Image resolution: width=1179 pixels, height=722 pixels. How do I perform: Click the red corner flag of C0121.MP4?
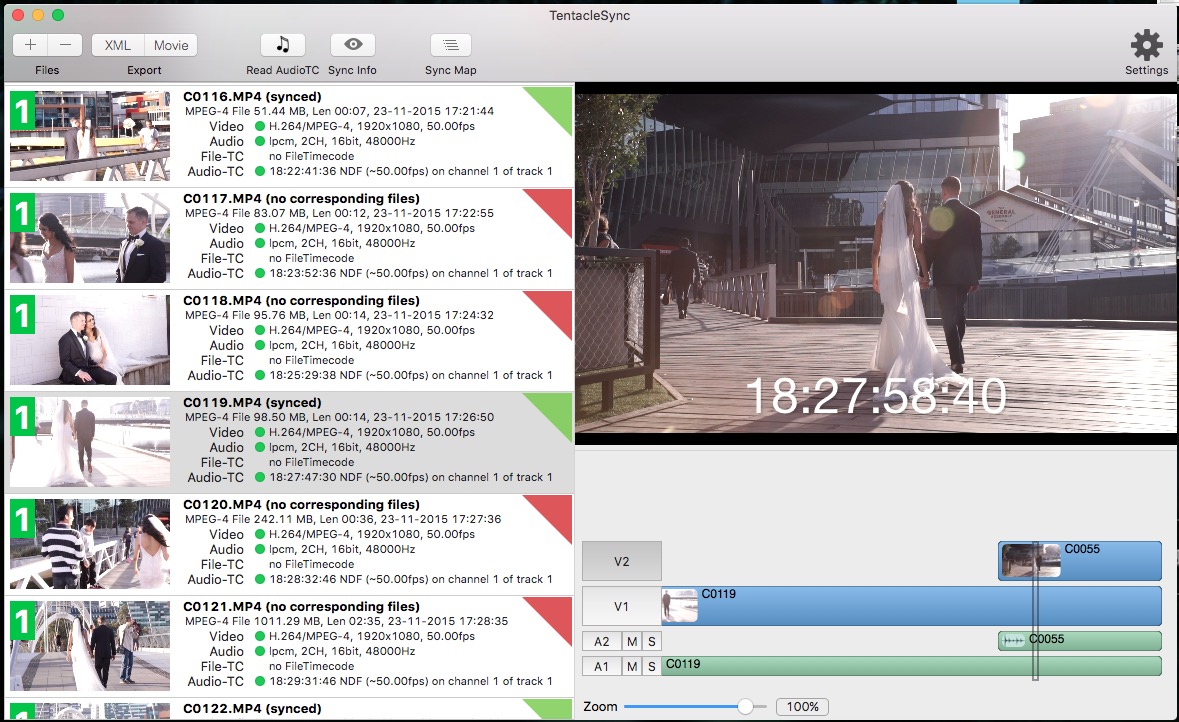[556, 614]
